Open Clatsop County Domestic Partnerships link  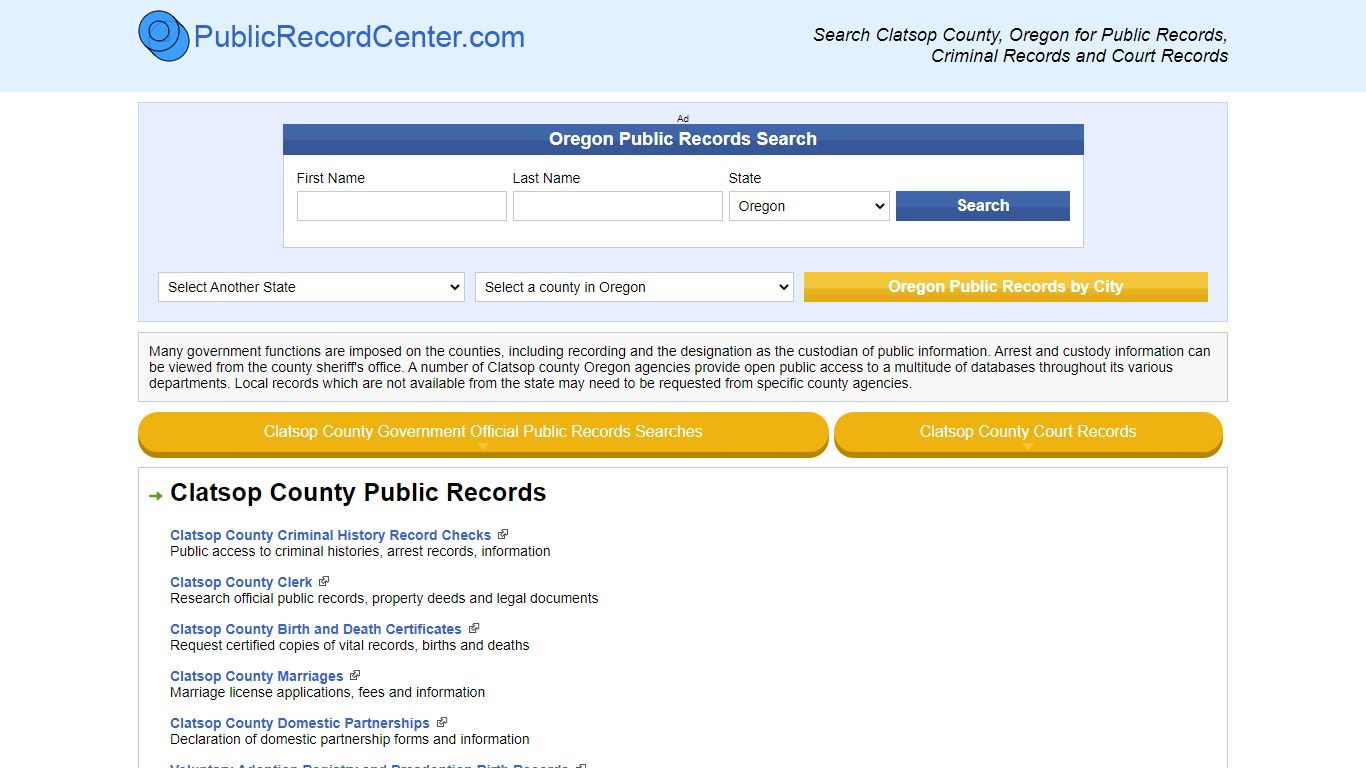pos(300,723)
